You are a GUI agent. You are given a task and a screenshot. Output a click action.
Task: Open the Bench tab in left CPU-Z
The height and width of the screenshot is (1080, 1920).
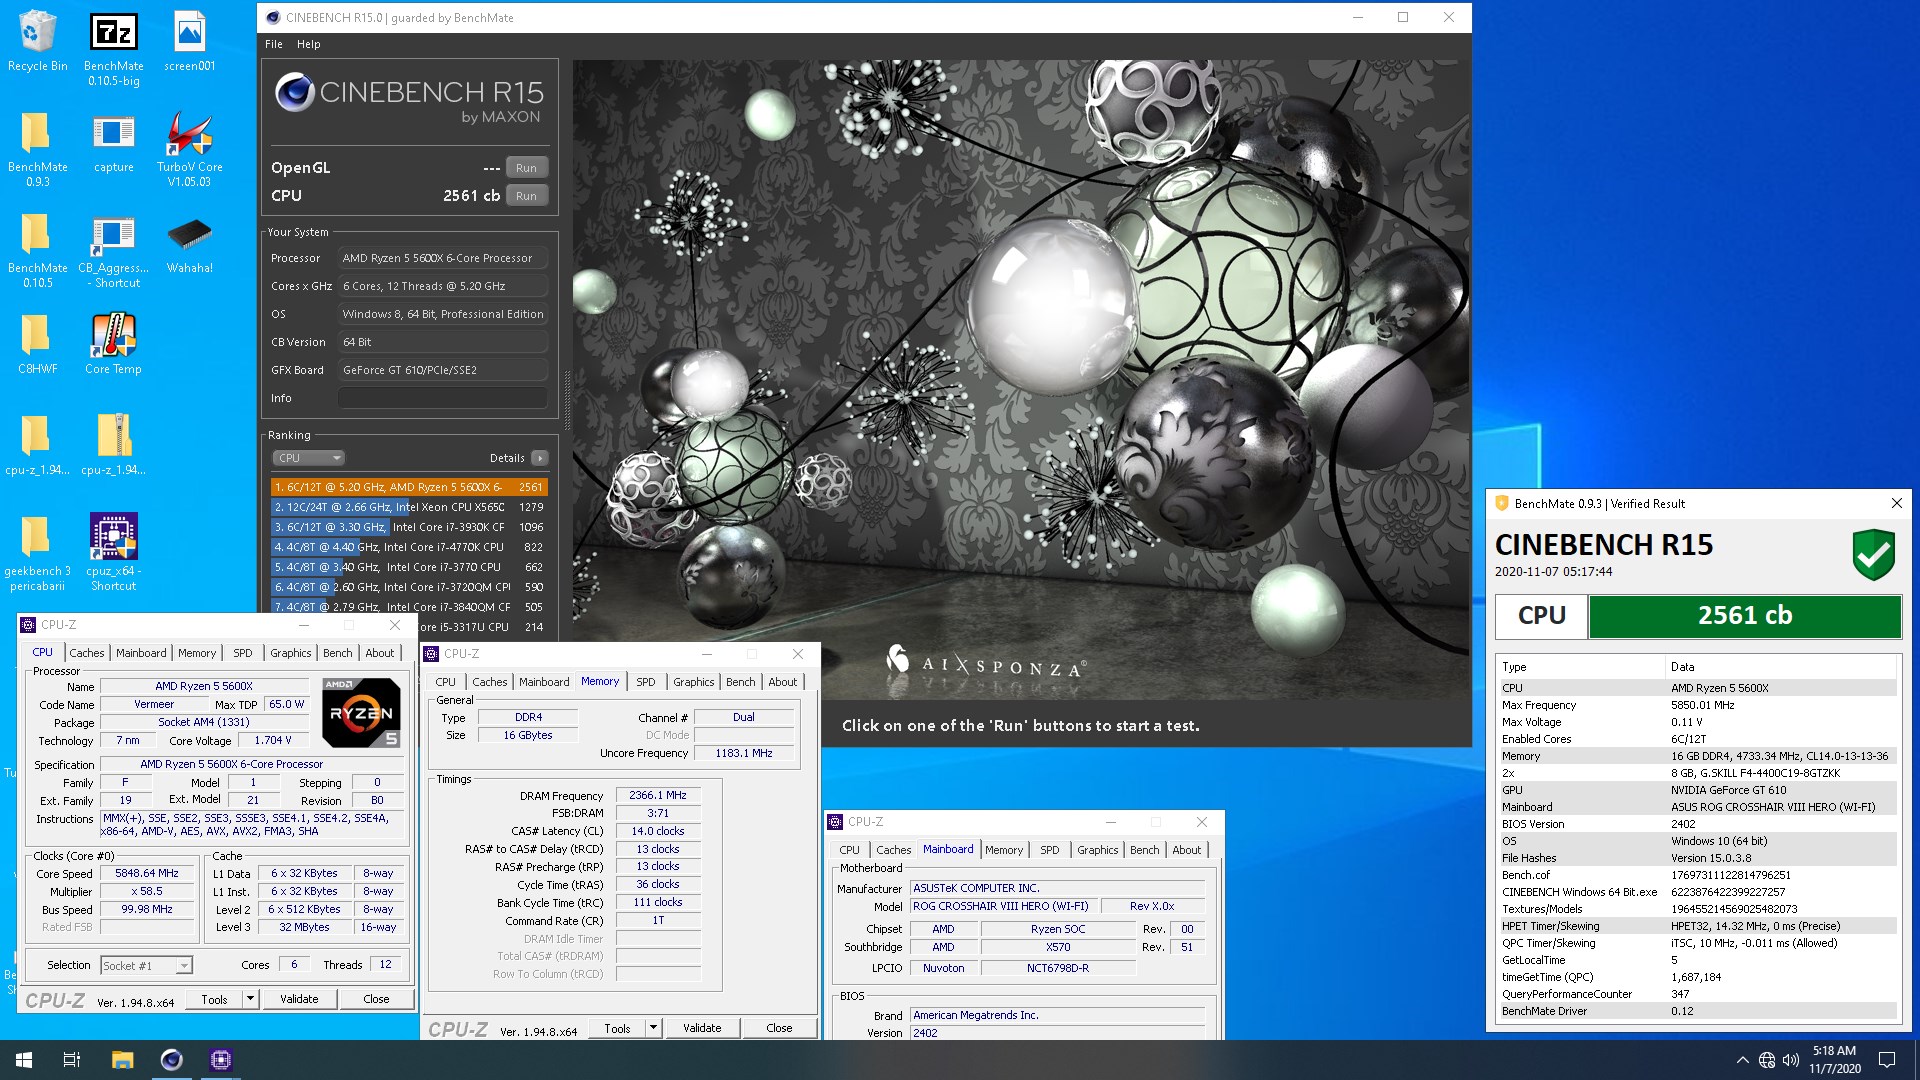pos(338,653)
